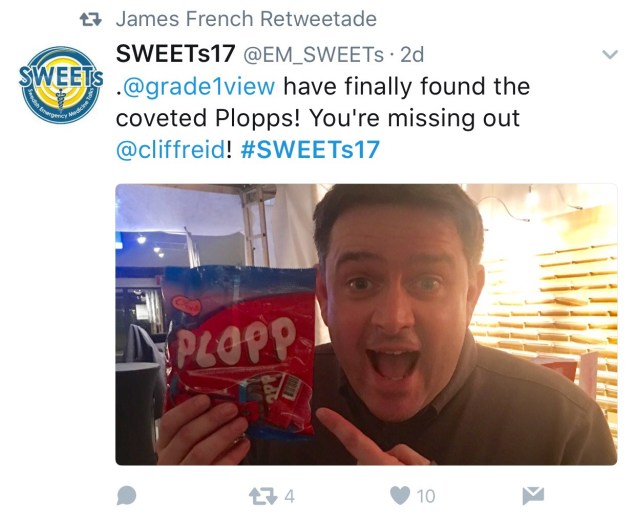Viewport: 636px width, 524px height.
Task: Retweet this post using the retweet icon
Action: coord(263,496)
